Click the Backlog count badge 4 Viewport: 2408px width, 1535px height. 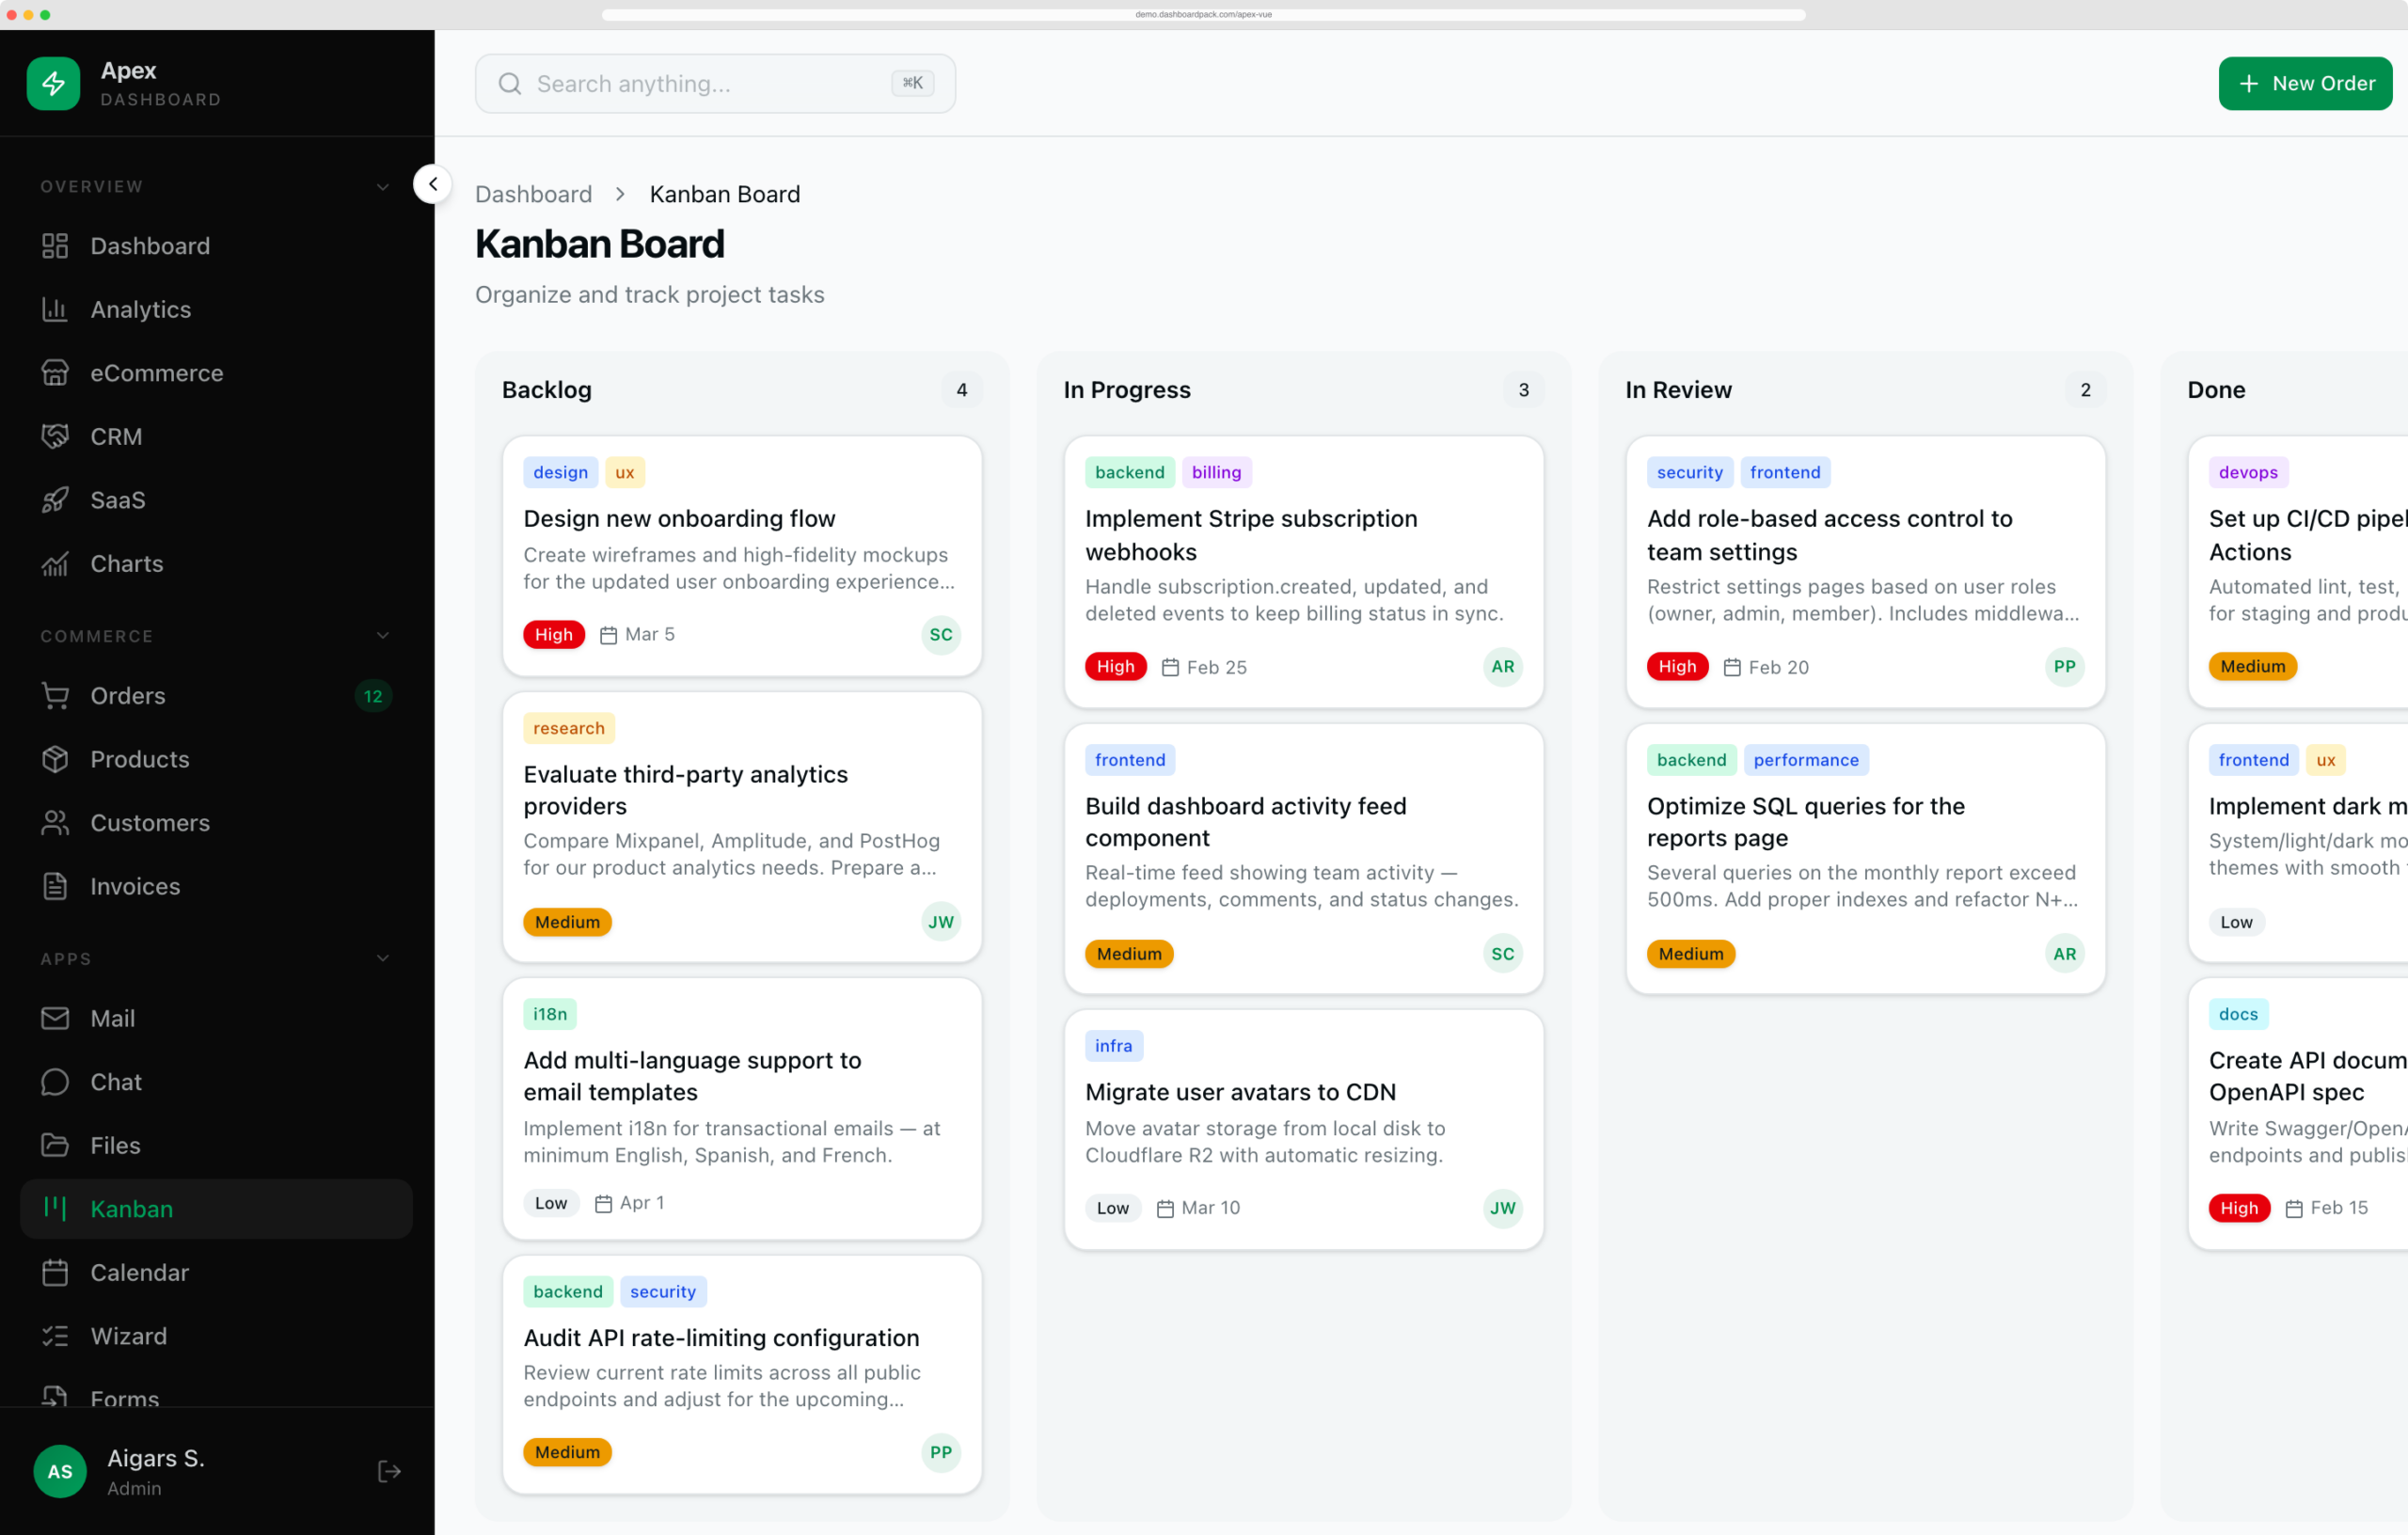click(962, 390)
